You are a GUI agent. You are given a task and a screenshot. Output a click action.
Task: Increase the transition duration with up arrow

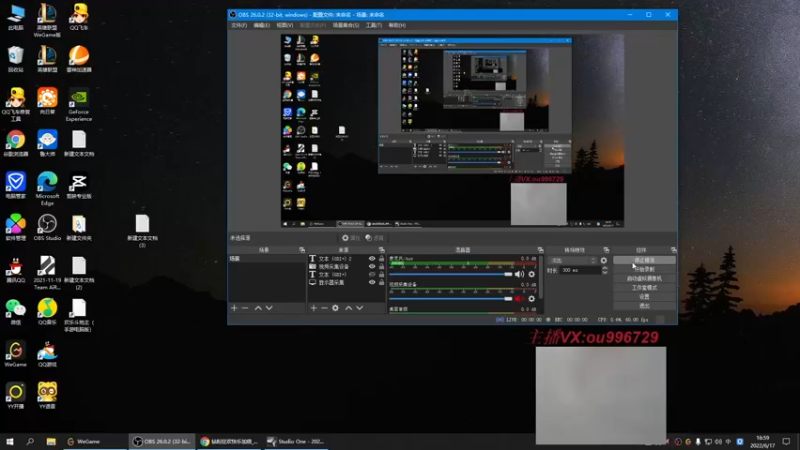coord(605,268)
